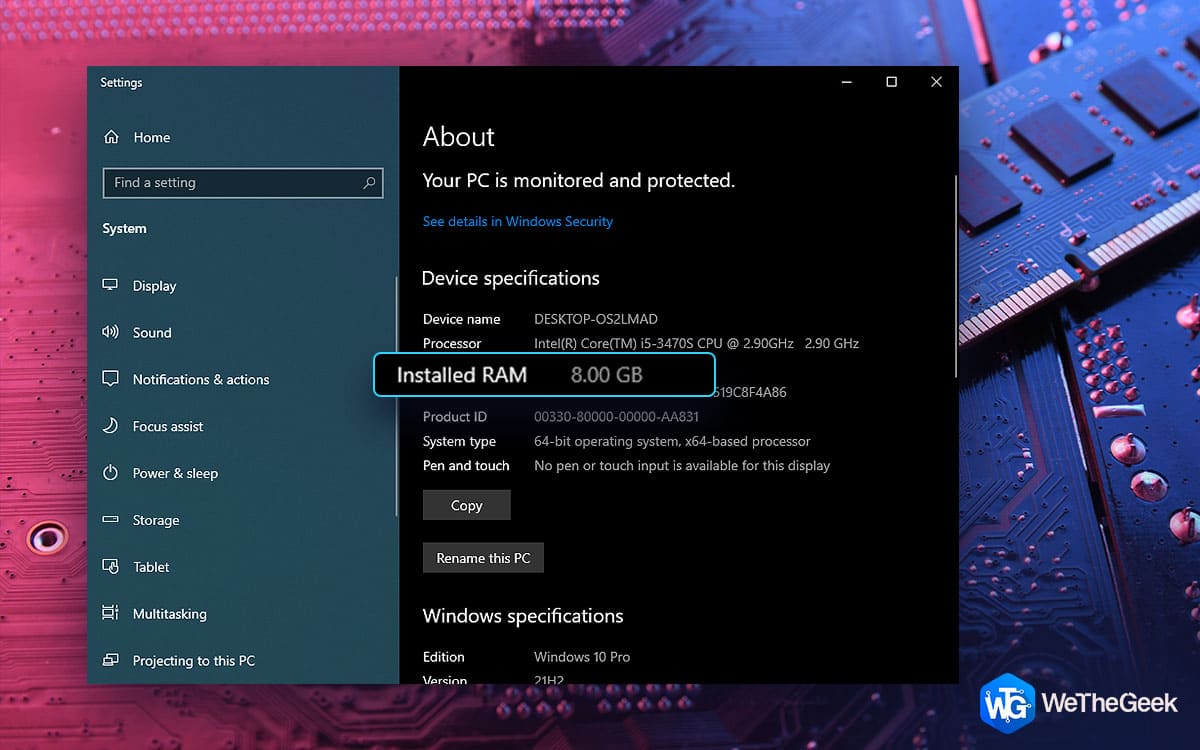Viewport: 1200px width, 750px height.
Task: Click the System section label
Action: point(124,229)
